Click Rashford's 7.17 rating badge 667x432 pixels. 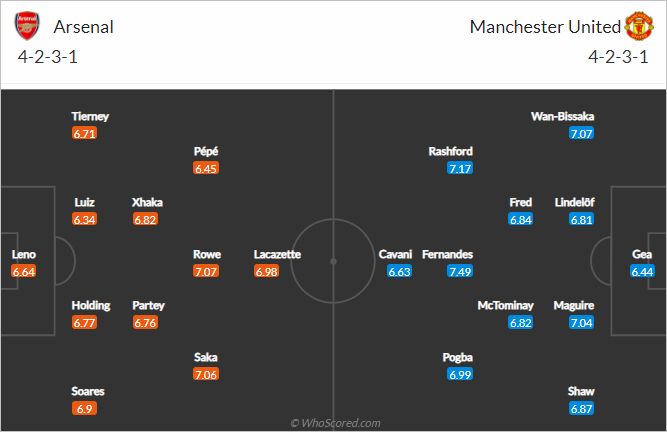pos(460,168)
